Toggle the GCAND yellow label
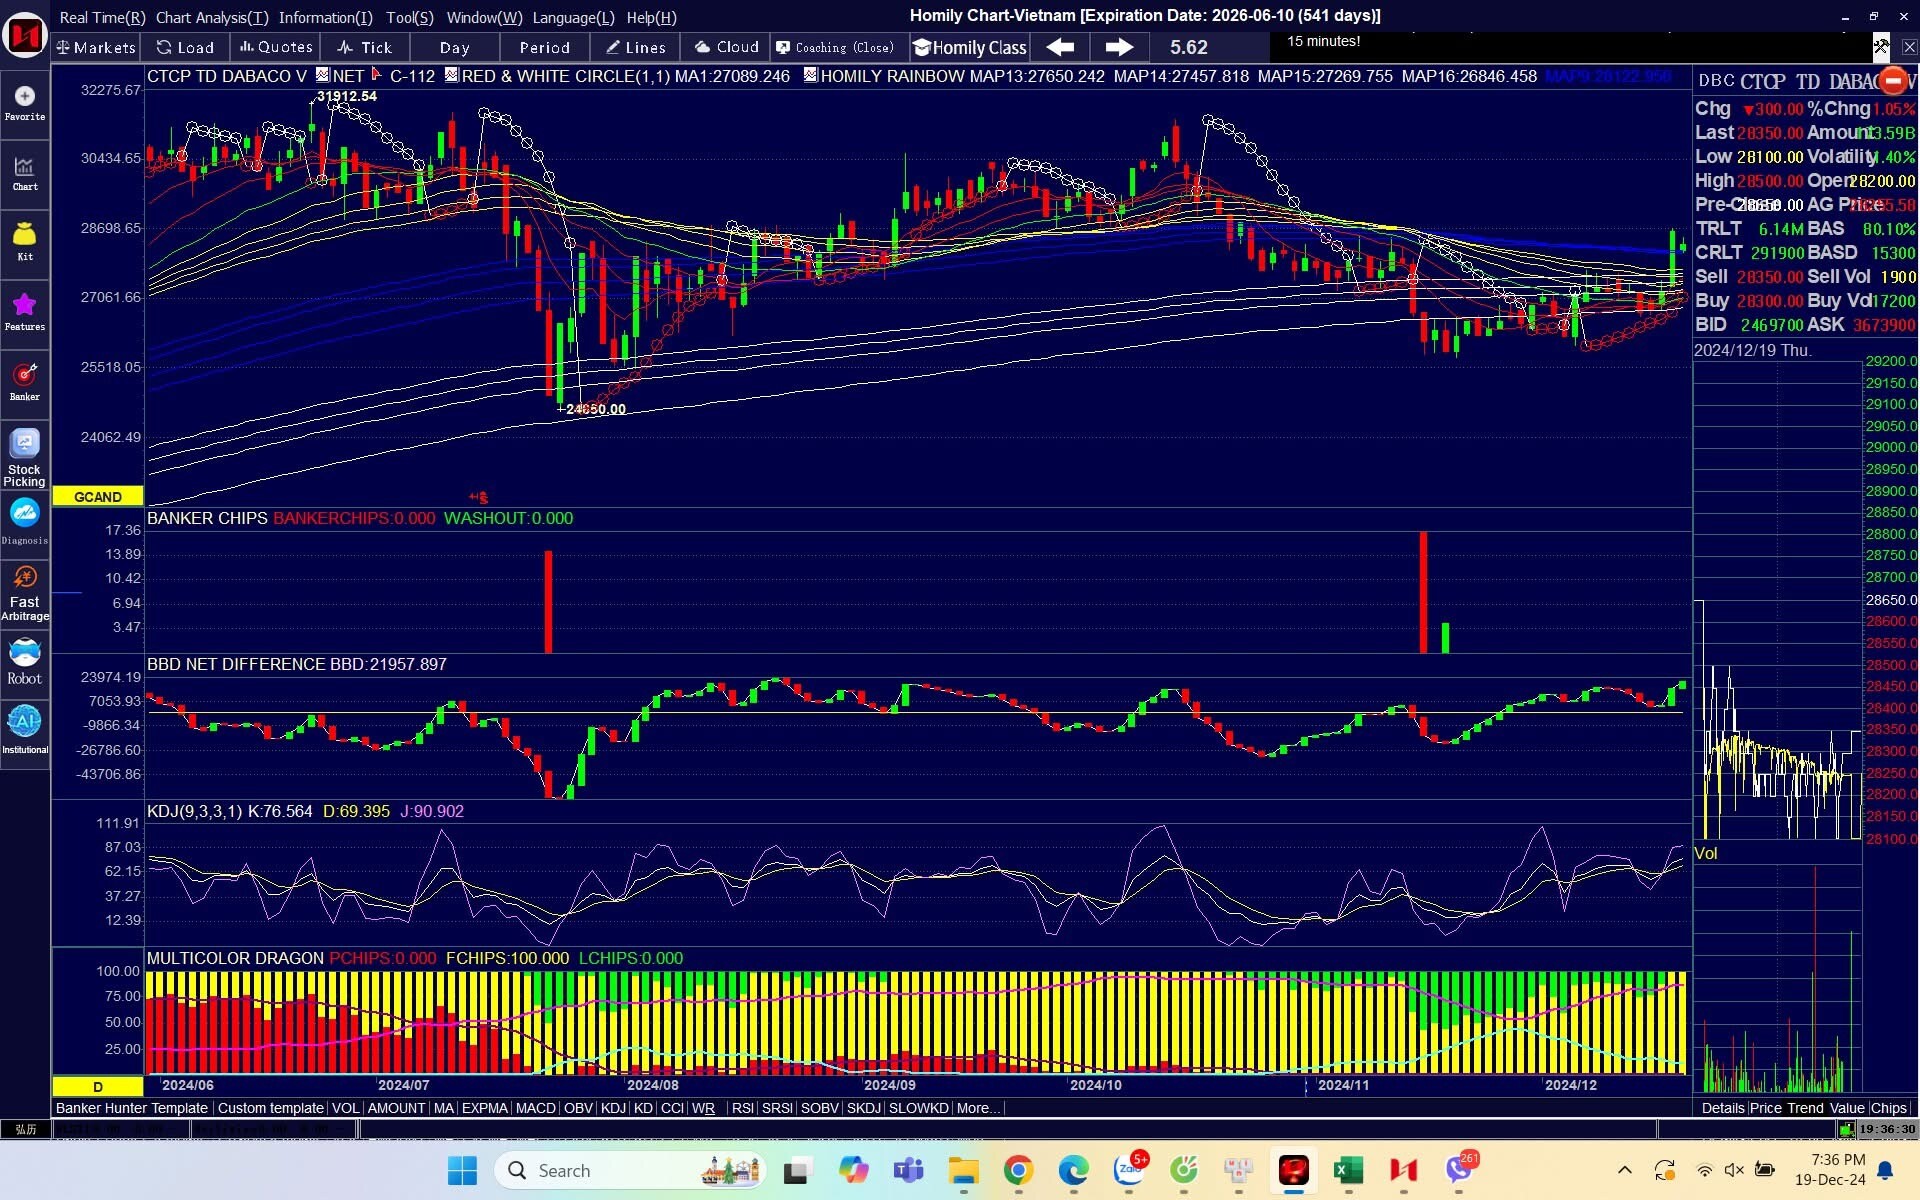 point(97,497)
